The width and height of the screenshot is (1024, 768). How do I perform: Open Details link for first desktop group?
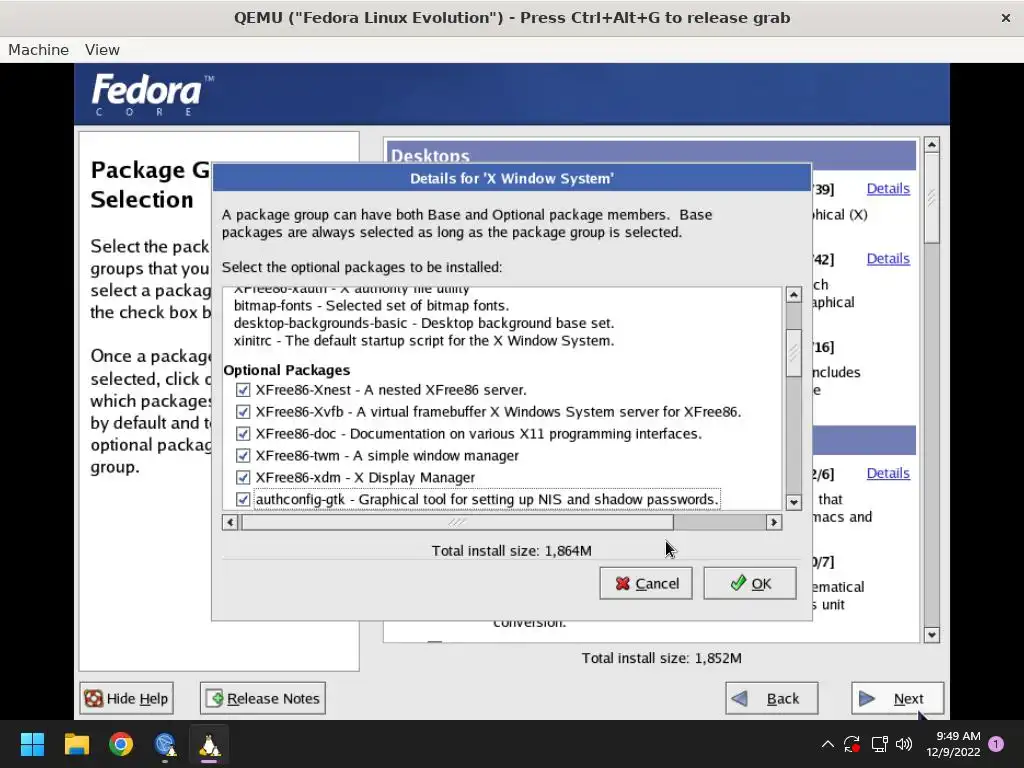click(x=888, y=189)
